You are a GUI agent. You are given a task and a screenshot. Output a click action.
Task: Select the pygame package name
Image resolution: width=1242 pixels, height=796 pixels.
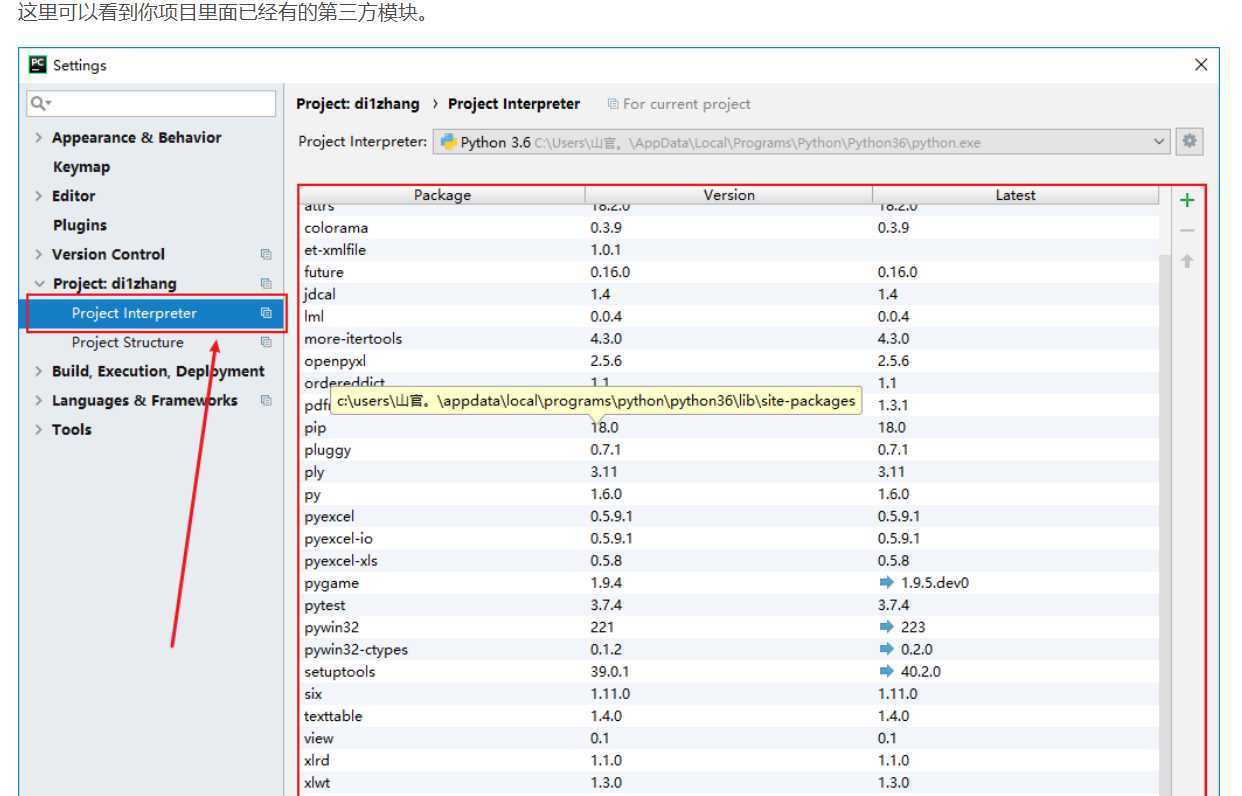tap(331, 583)
